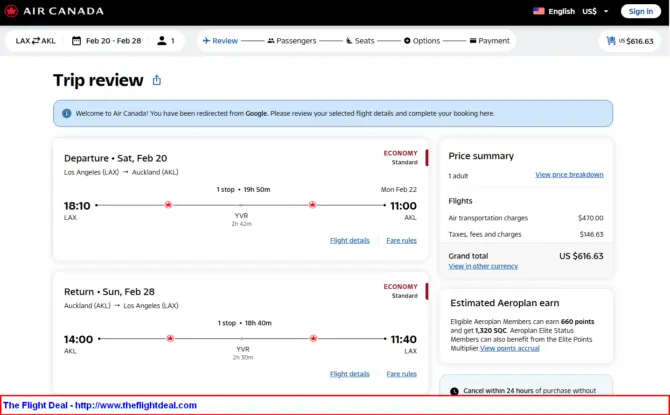The width and height of the screenshot is (670, 415).
Task: Click the Departure Sat, Feb 20 heading
Action: coord(115,158)
